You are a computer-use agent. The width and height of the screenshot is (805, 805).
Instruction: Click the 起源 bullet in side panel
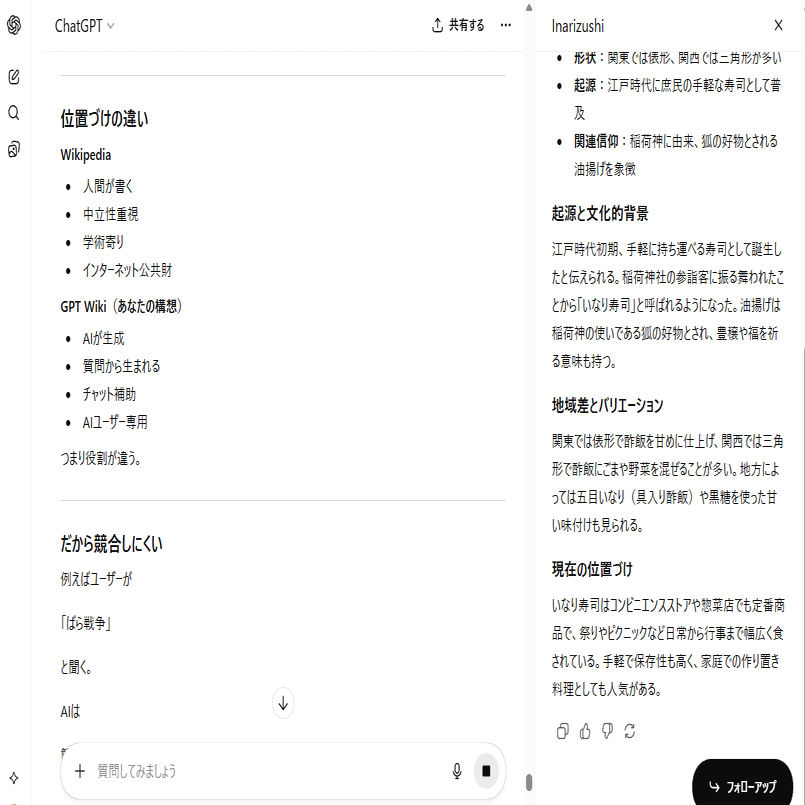pyautogui.click(x=677, y=99)
